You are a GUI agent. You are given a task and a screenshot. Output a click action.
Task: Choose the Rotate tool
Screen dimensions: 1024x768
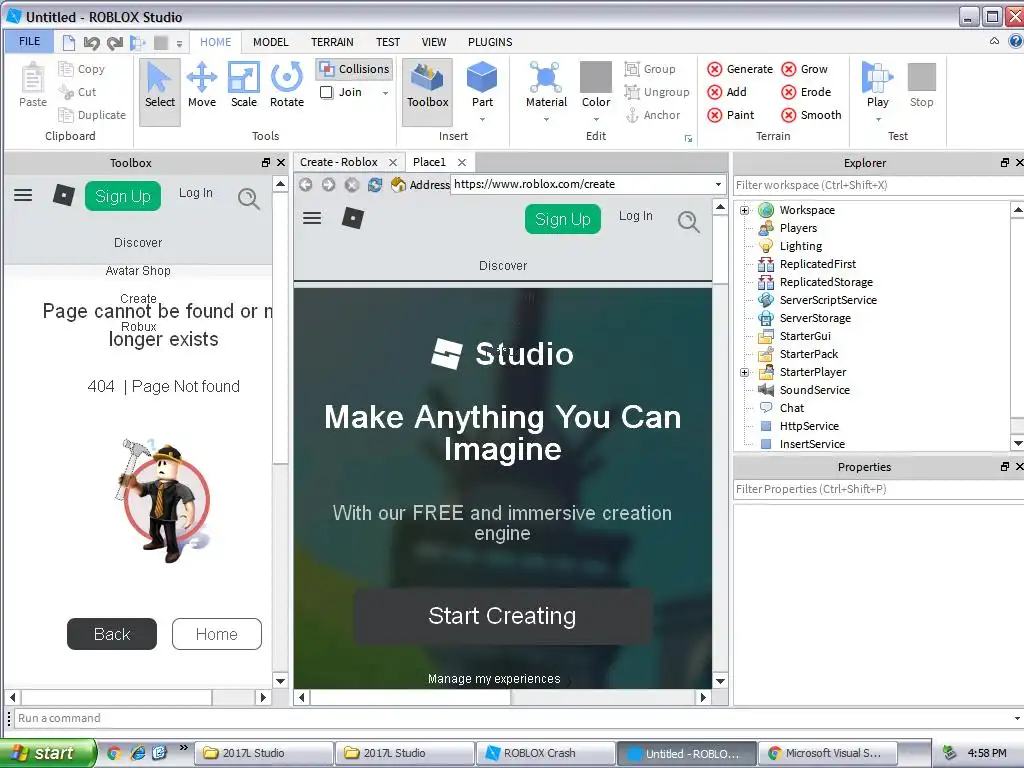point(287,86)
